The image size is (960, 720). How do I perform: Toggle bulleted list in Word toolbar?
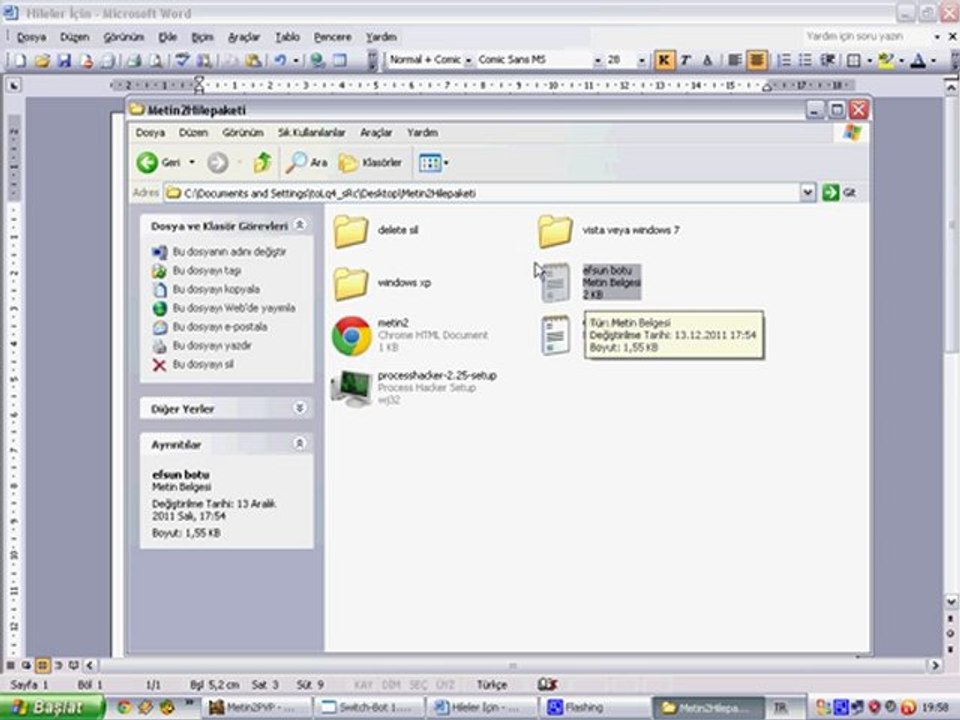tap(805, 60)
